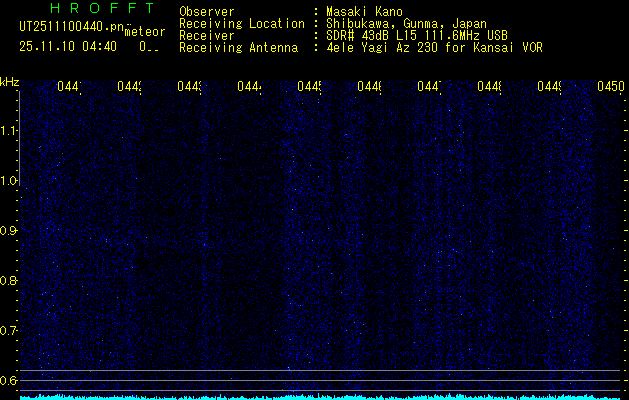Click the 0.9 kHz axis label

pyautogui.click(x=8, y=231)
